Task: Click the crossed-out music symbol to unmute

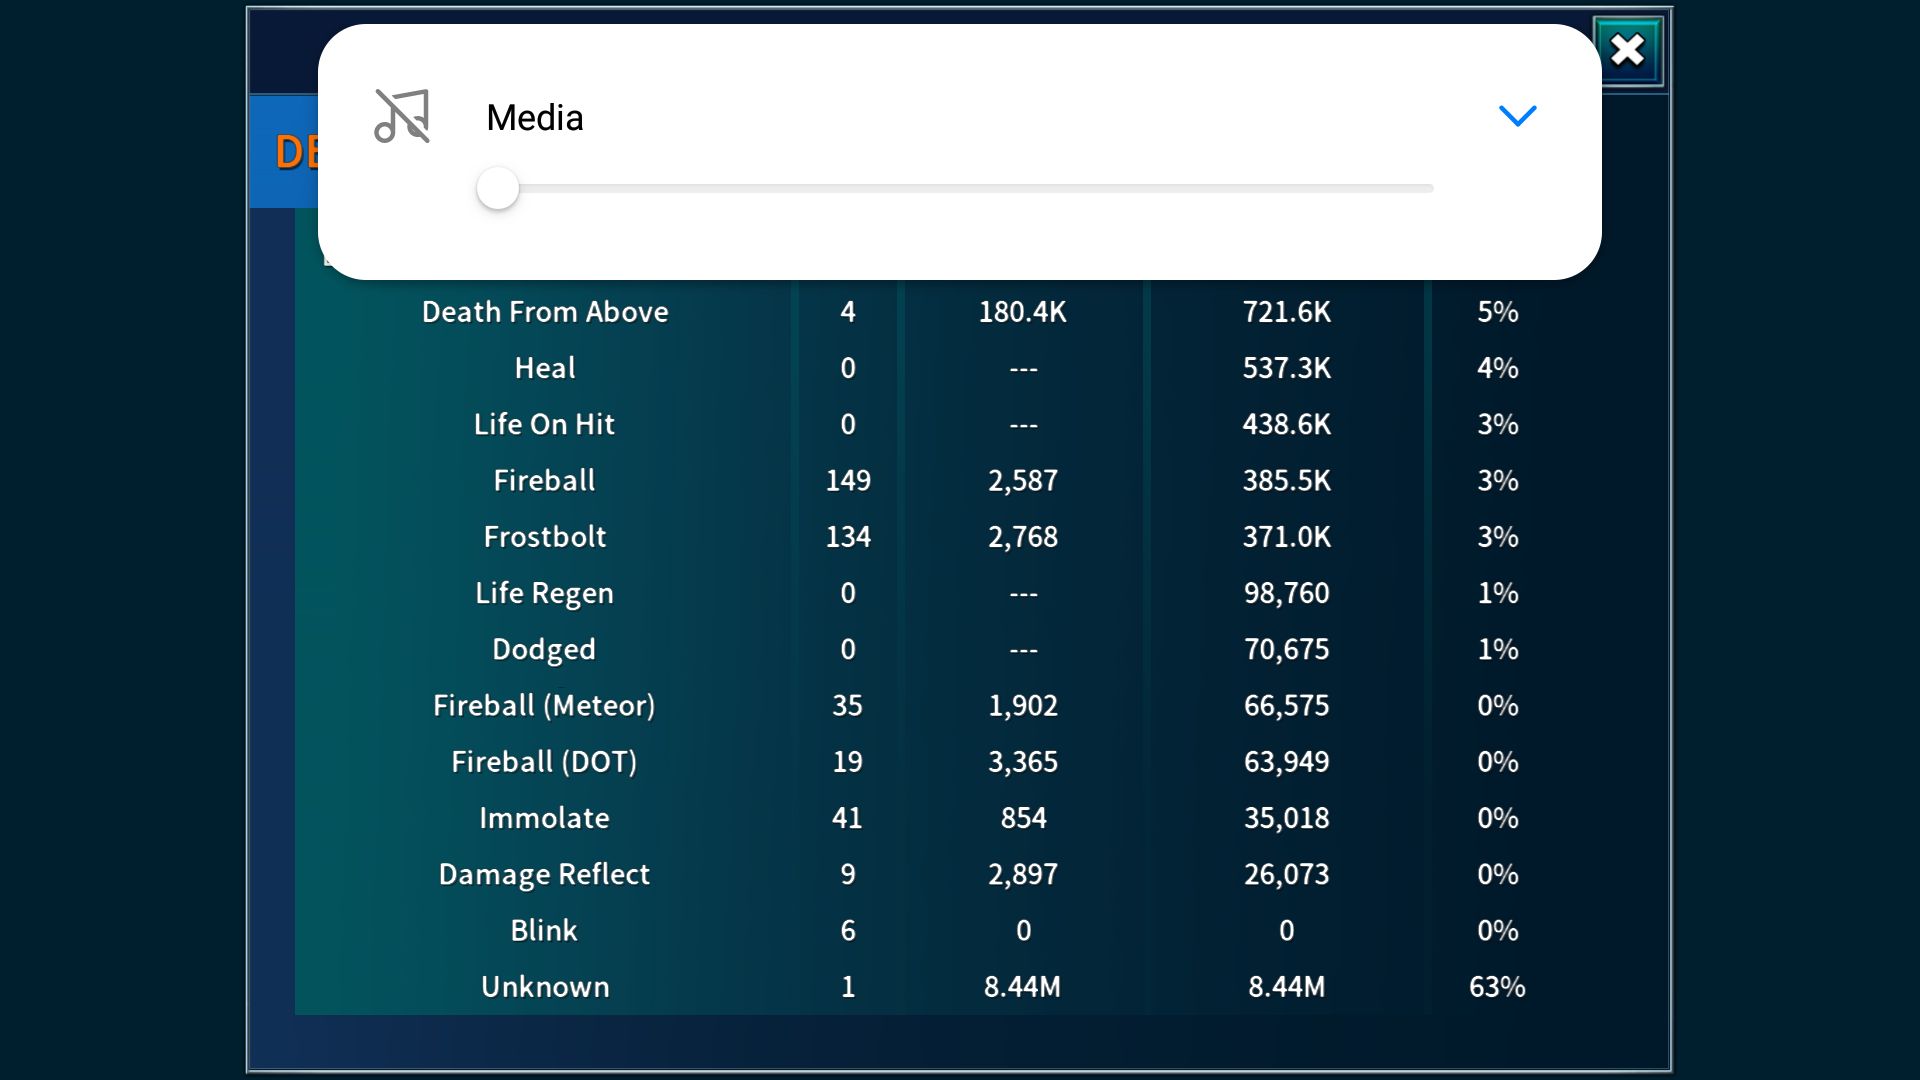Action: point(403,117)
